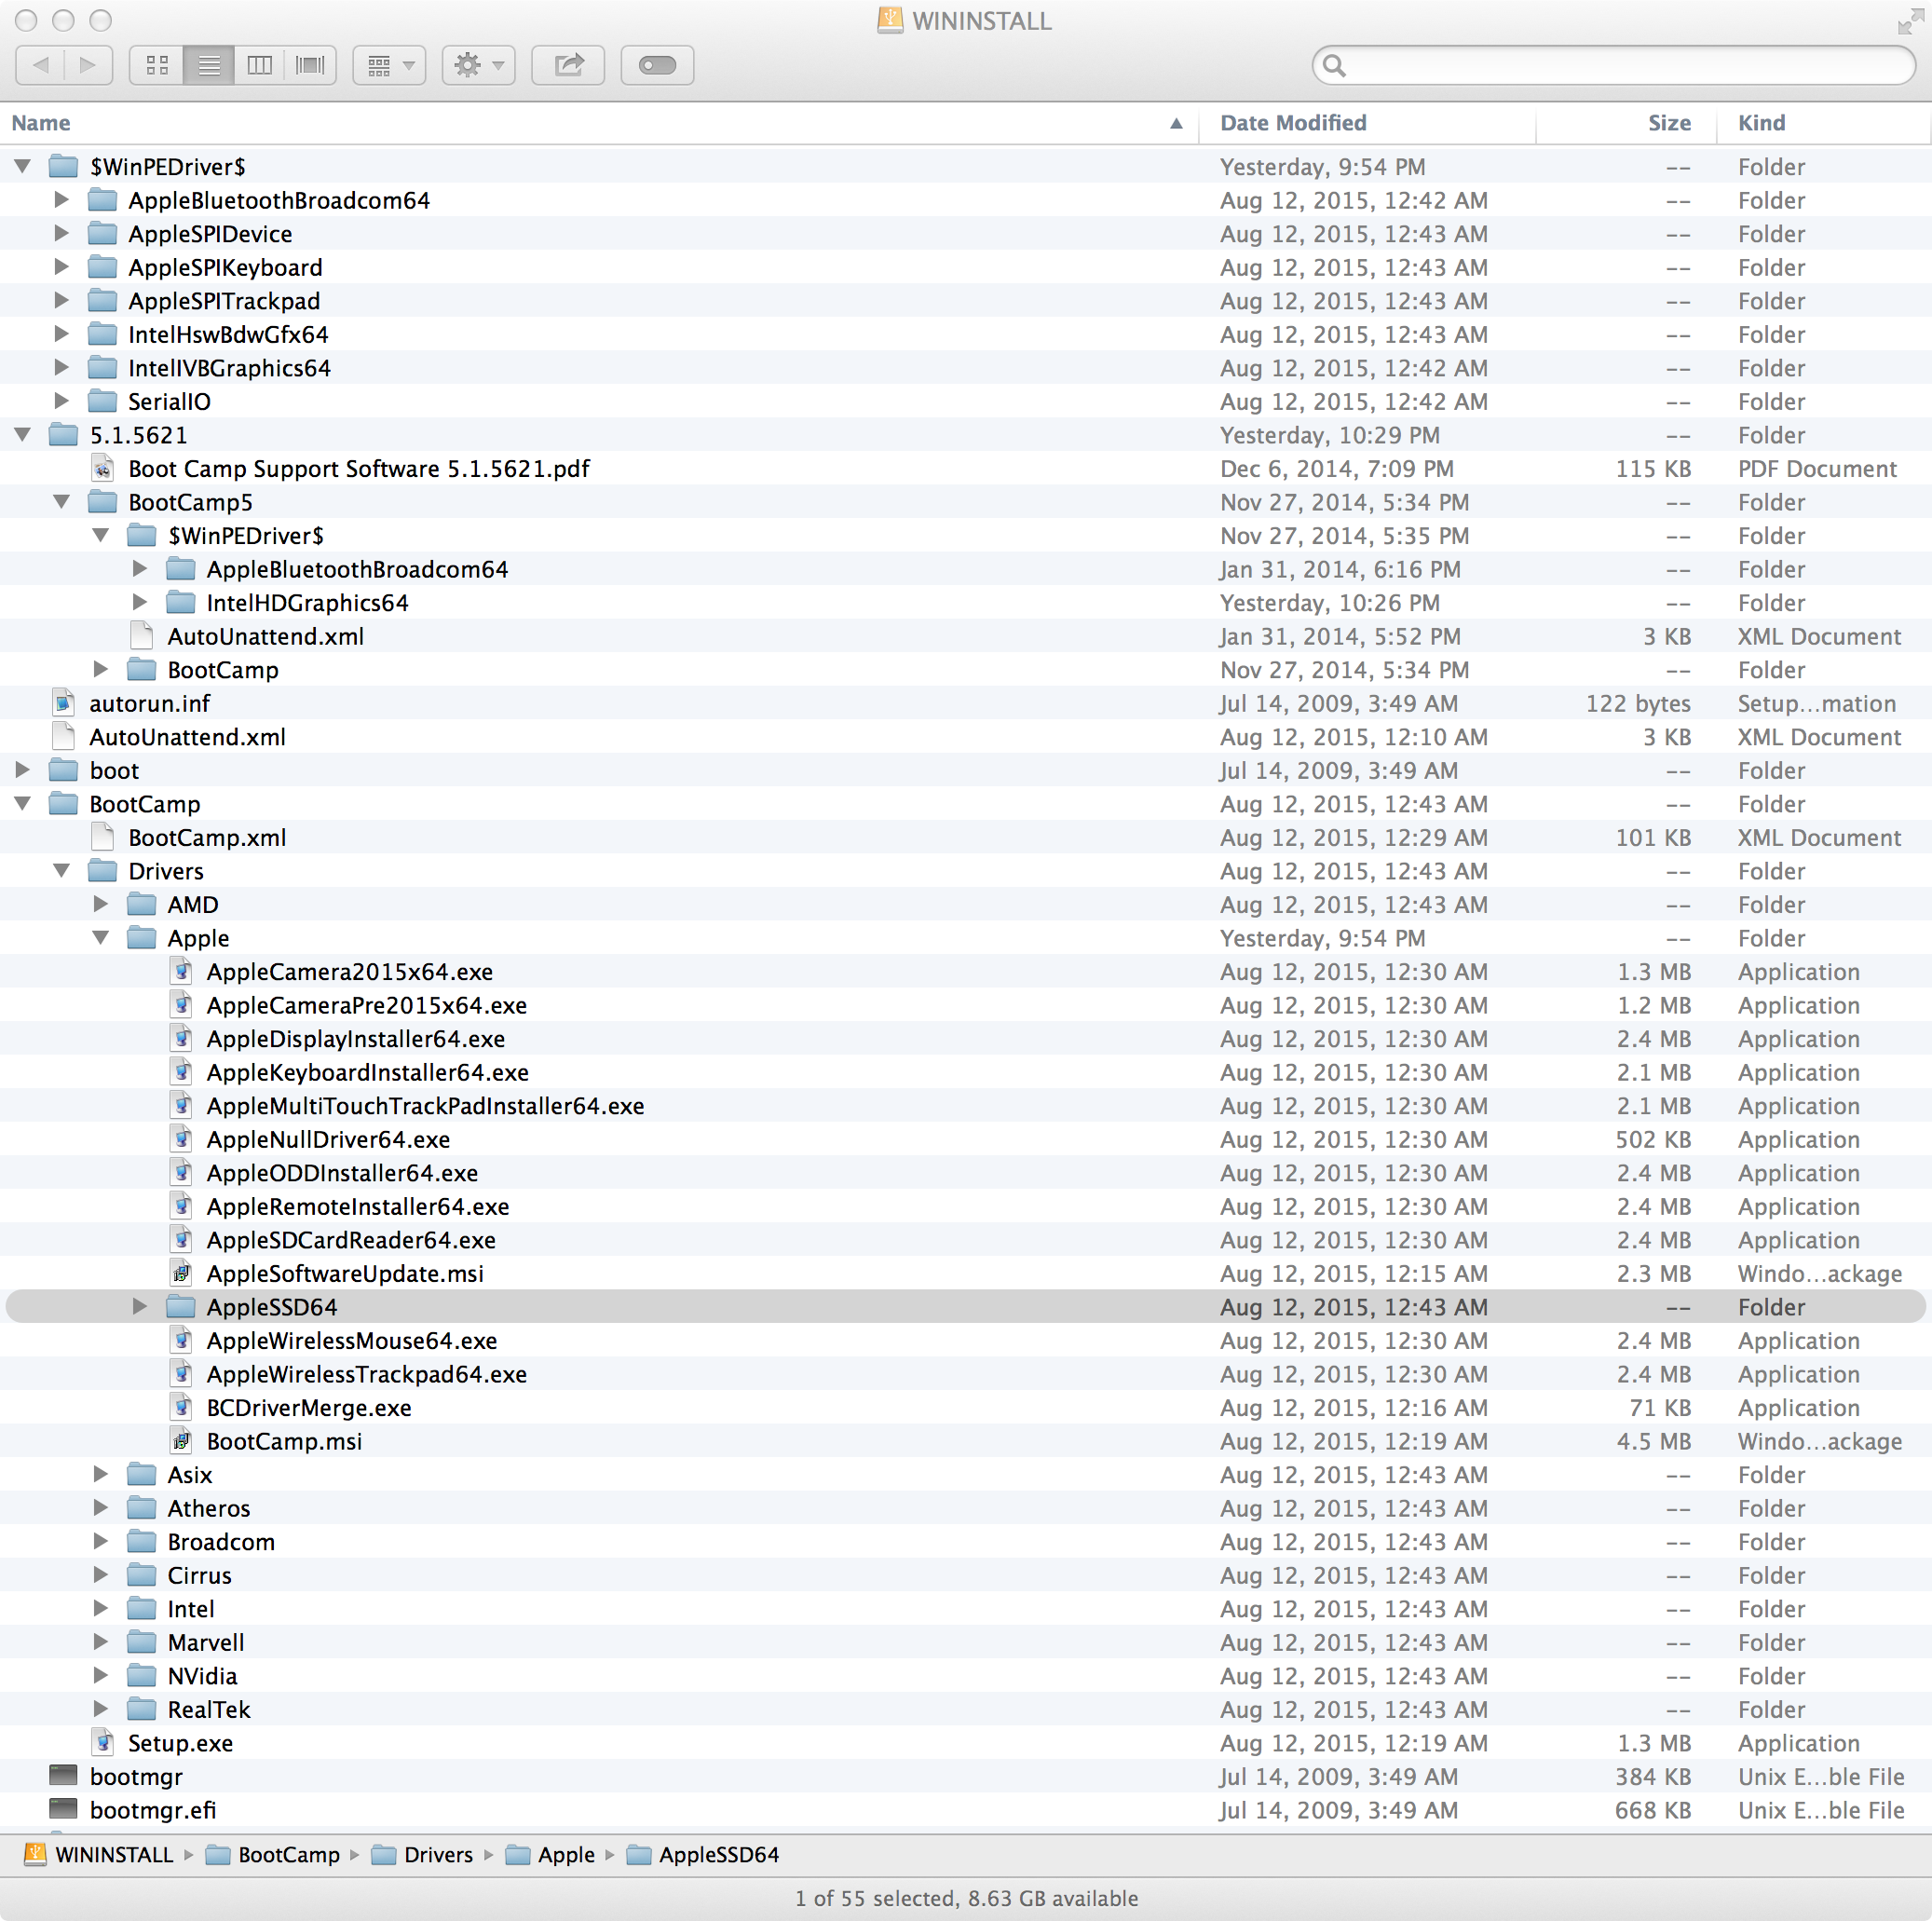
Task: Navigate back using the back arrow
Action: (x=41, y=64)
